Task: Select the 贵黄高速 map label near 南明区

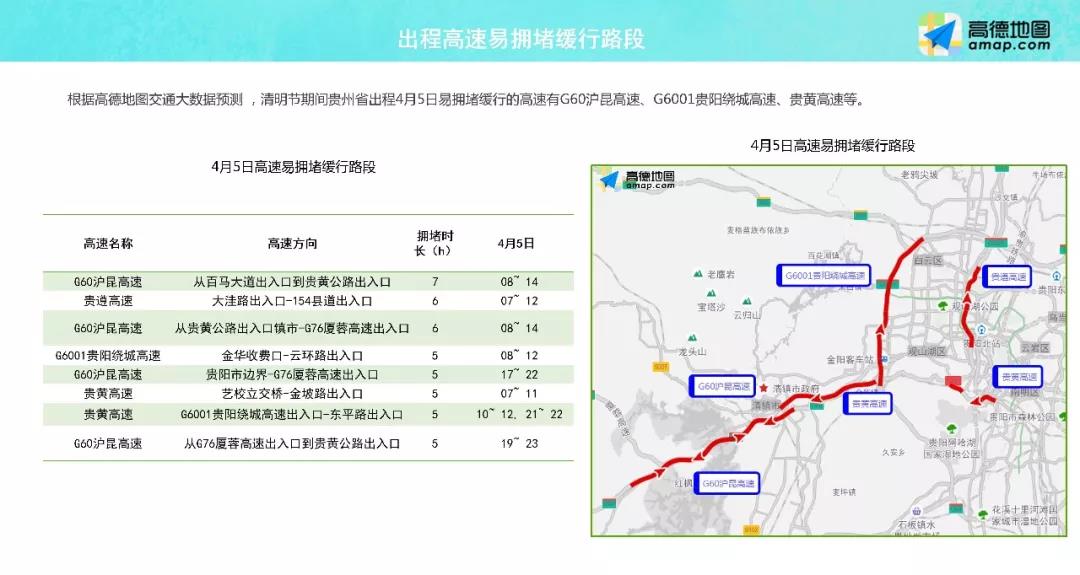Action: point(1018,377)
